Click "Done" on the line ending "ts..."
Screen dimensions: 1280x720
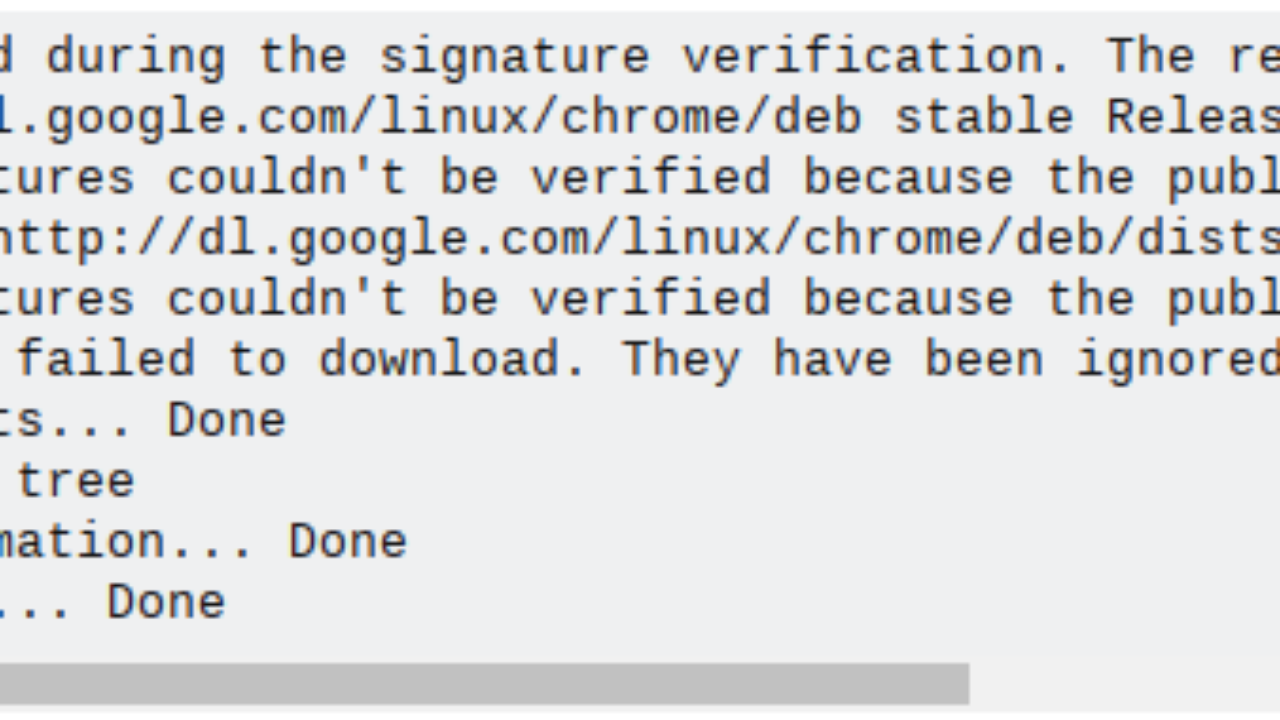pyautogui.click(x=226, y=420)
